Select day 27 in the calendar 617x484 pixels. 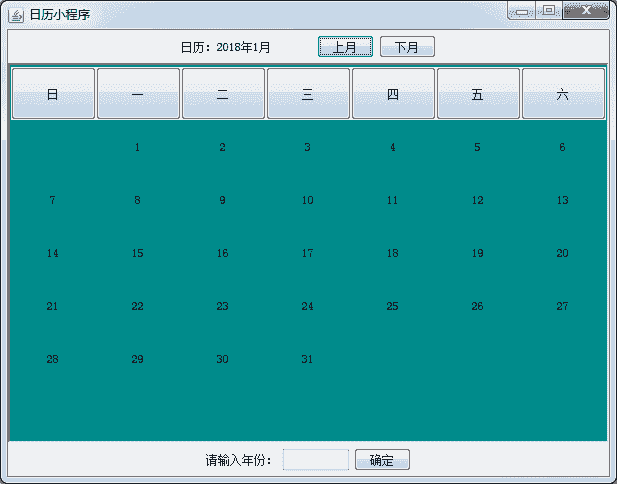pyautogui.click(x=562, y=306)
